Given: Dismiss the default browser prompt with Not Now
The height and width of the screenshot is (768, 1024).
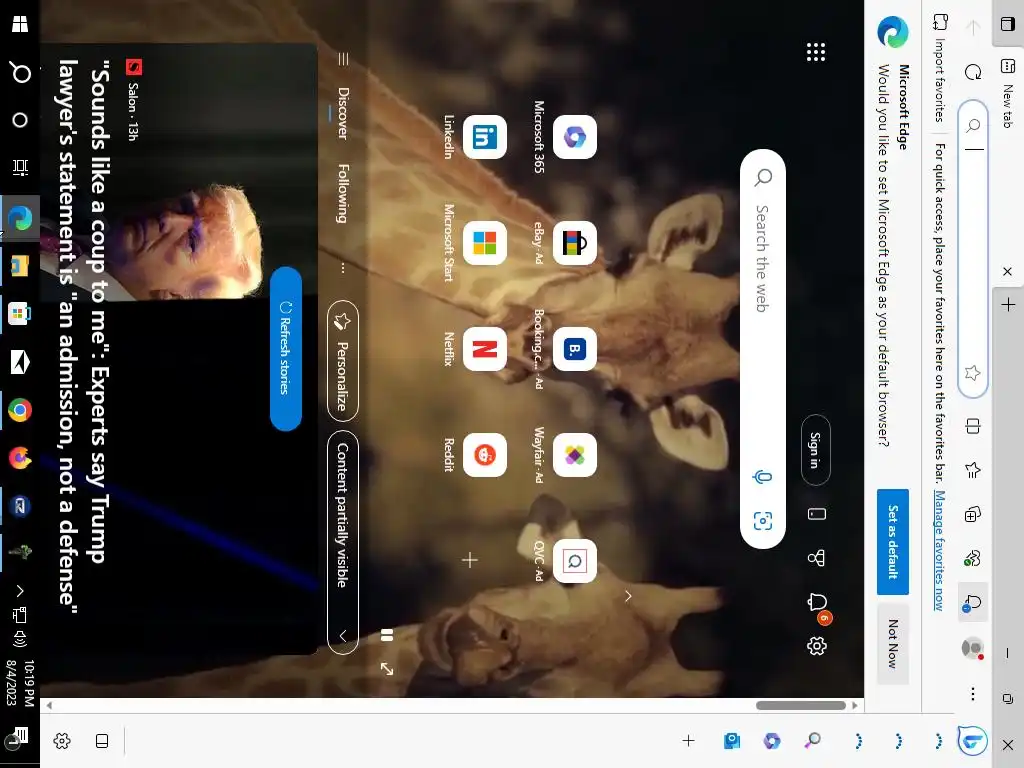Looking at the screenshot, I should (893, 644).
